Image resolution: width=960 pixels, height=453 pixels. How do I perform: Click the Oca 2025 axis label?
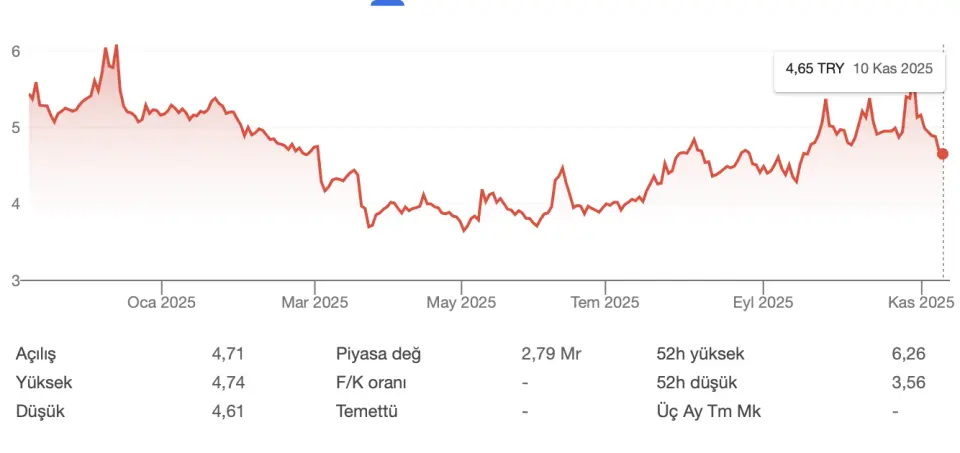tap(161, 302)
